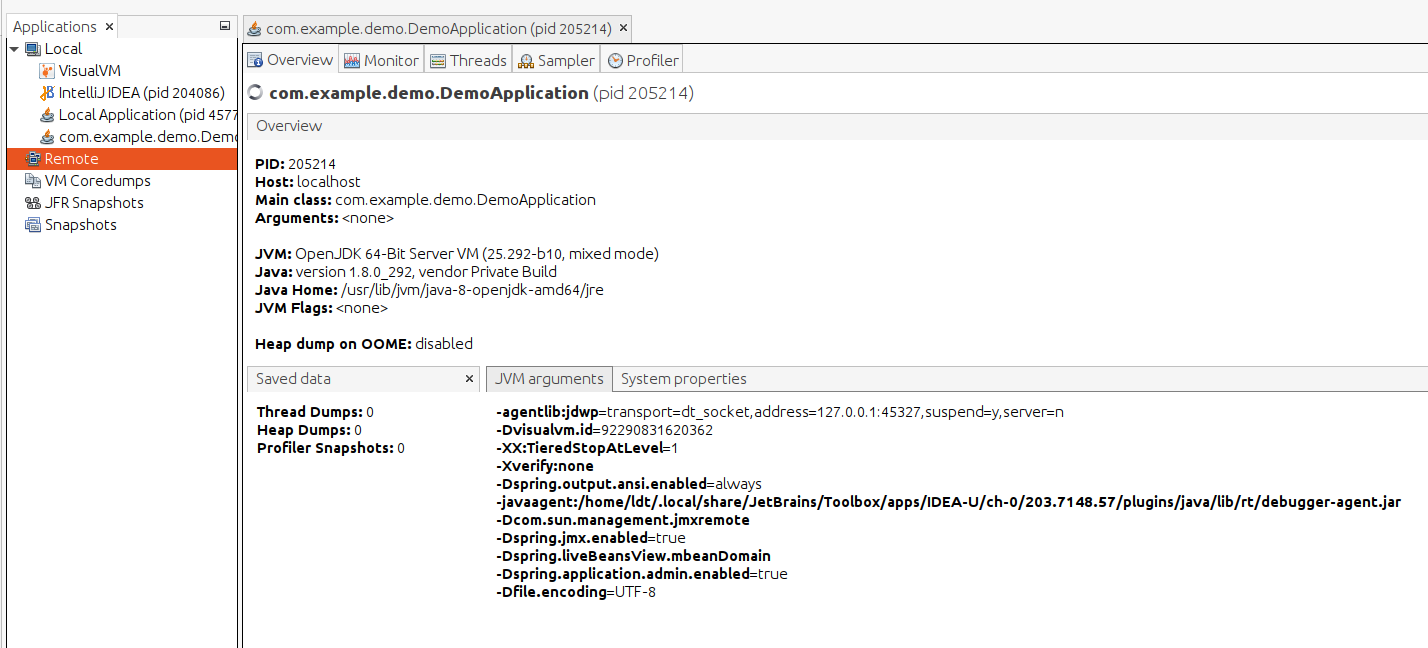Viewport: 1428px width, 648px height.
Task: Close the Applications panel tab
Action: pos(109,27)
